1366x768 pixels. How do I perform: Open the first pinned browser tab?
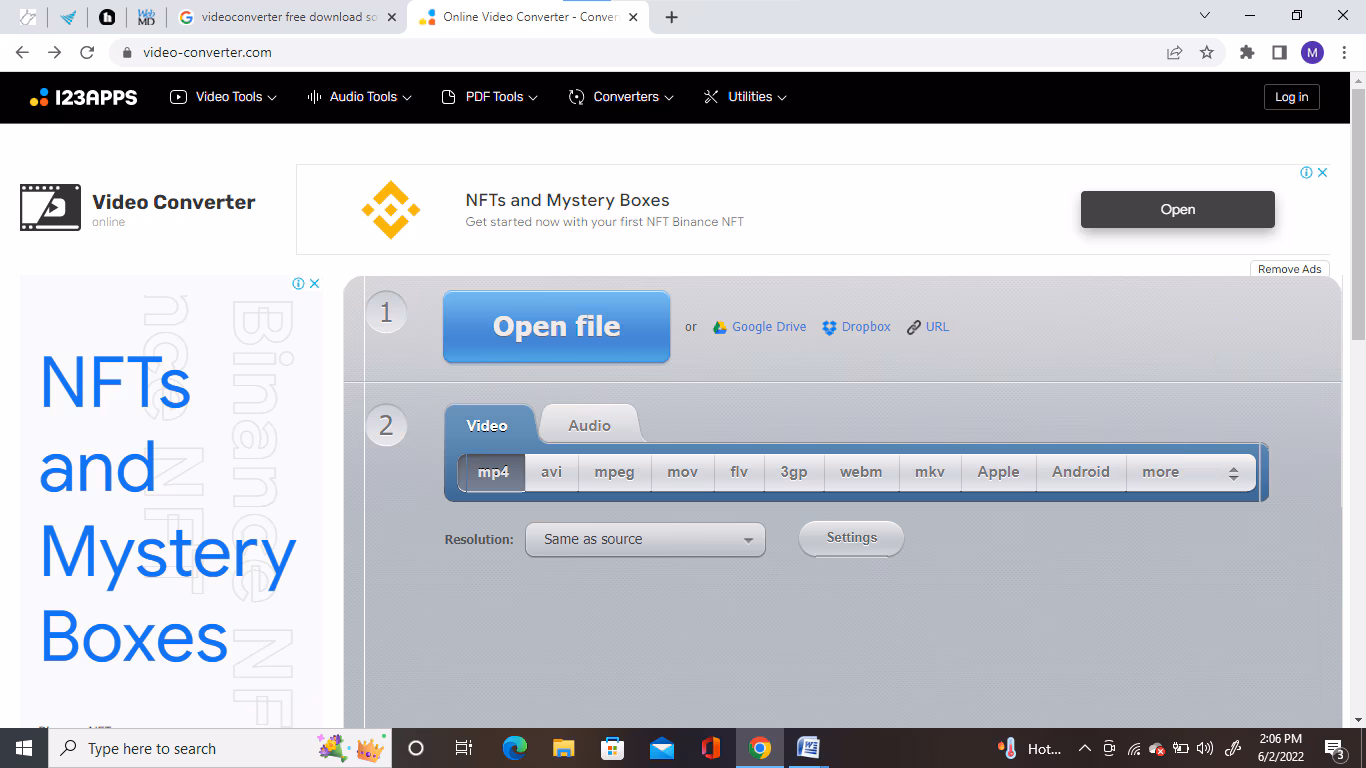tap(28, 17)
